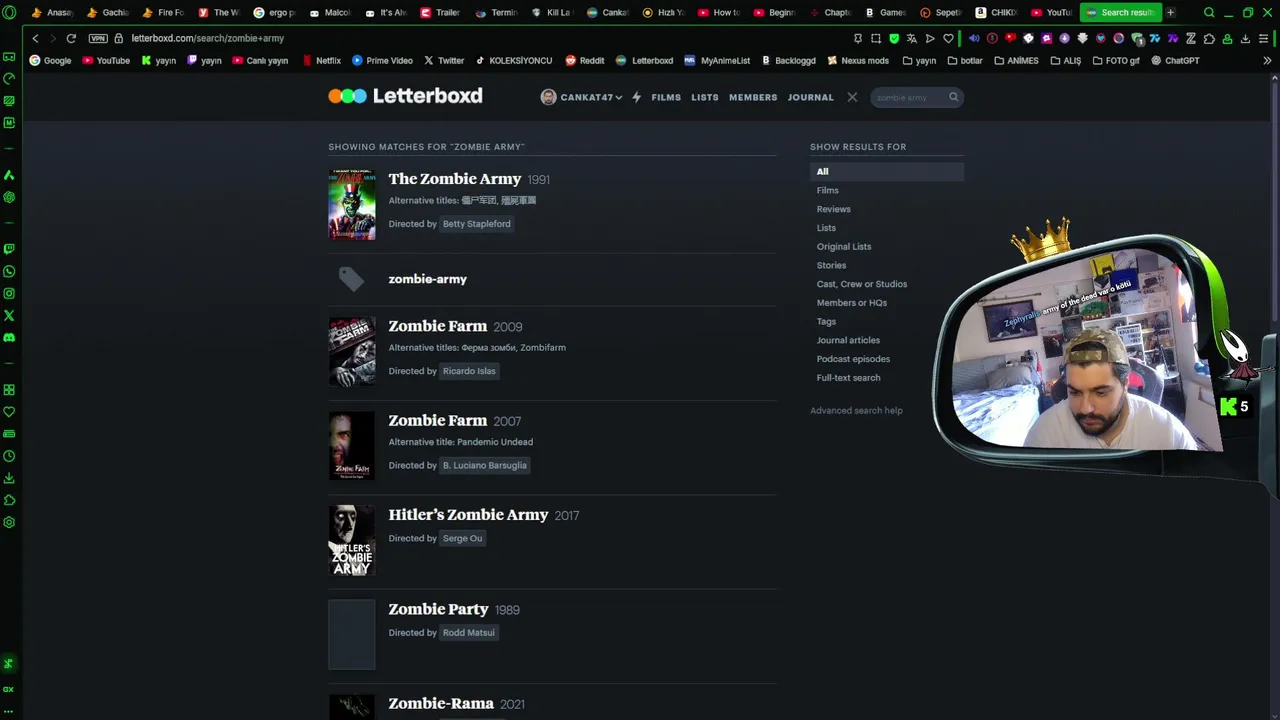Click the site padlock icon
The width and height of the screenshot is (1280, 720).
click(x=119, y=38)
